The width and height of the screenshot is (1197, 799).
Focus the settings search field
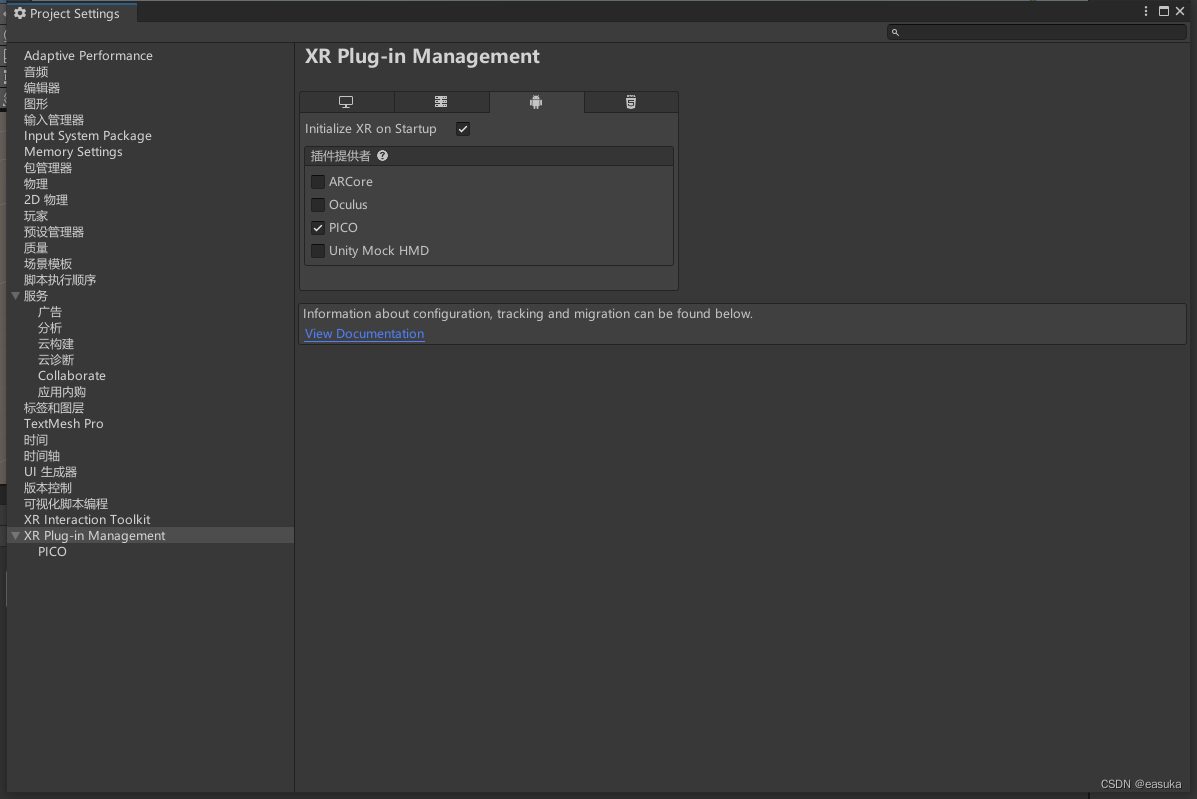(1037, 32)
